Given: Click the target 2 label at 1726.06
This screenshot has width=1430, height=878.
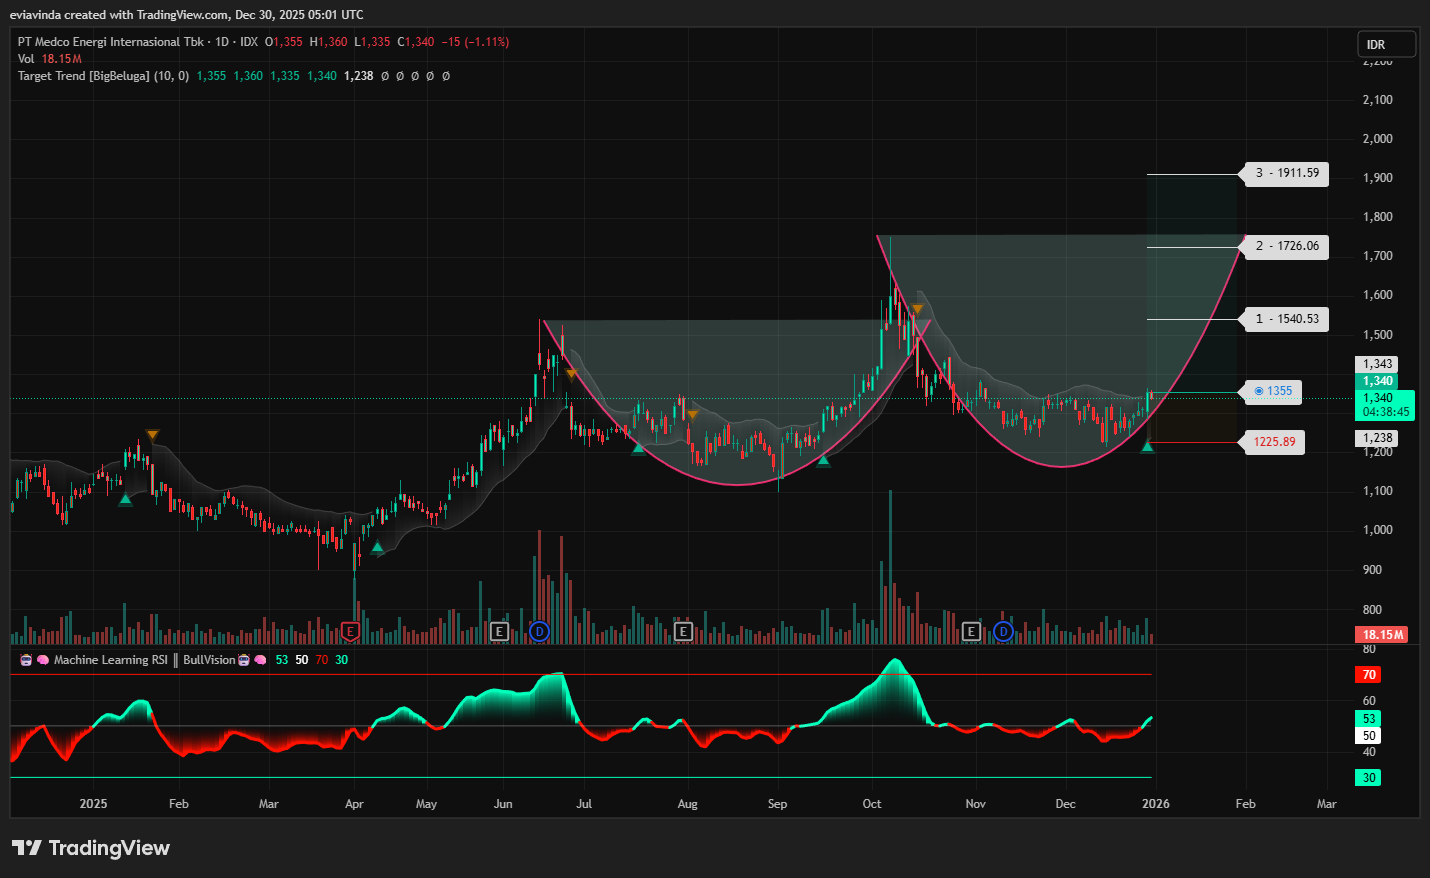Looking at the screenshot, I should [1287, 246].
